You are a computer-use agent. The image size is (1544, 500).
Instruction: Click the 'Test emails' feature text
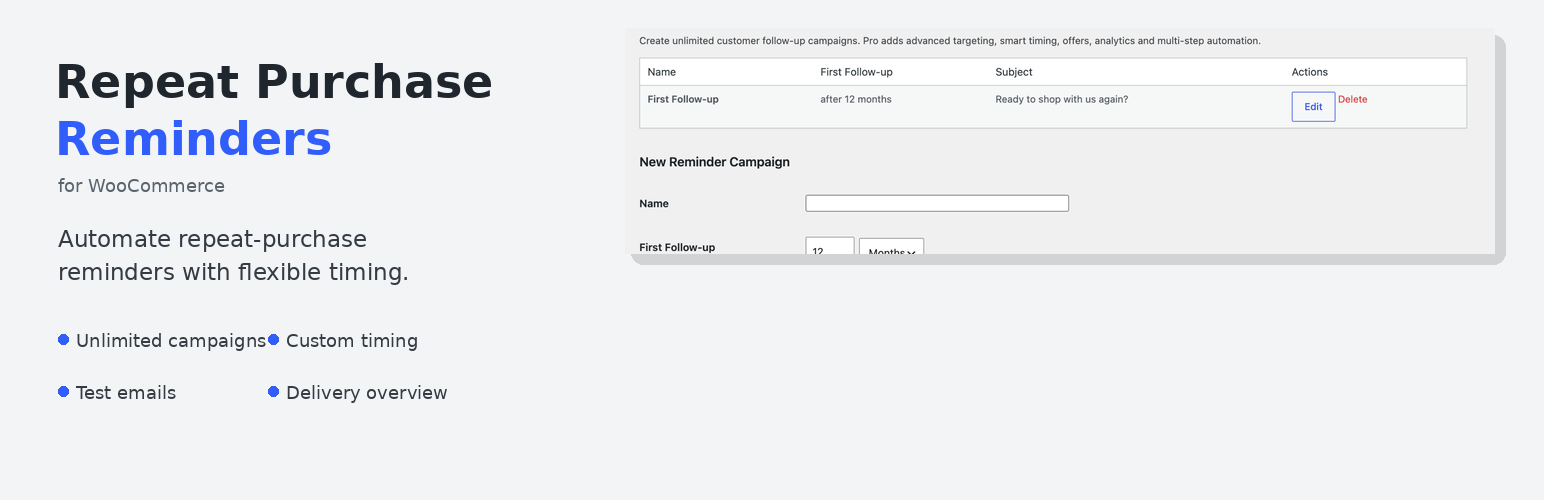(126, 393)
